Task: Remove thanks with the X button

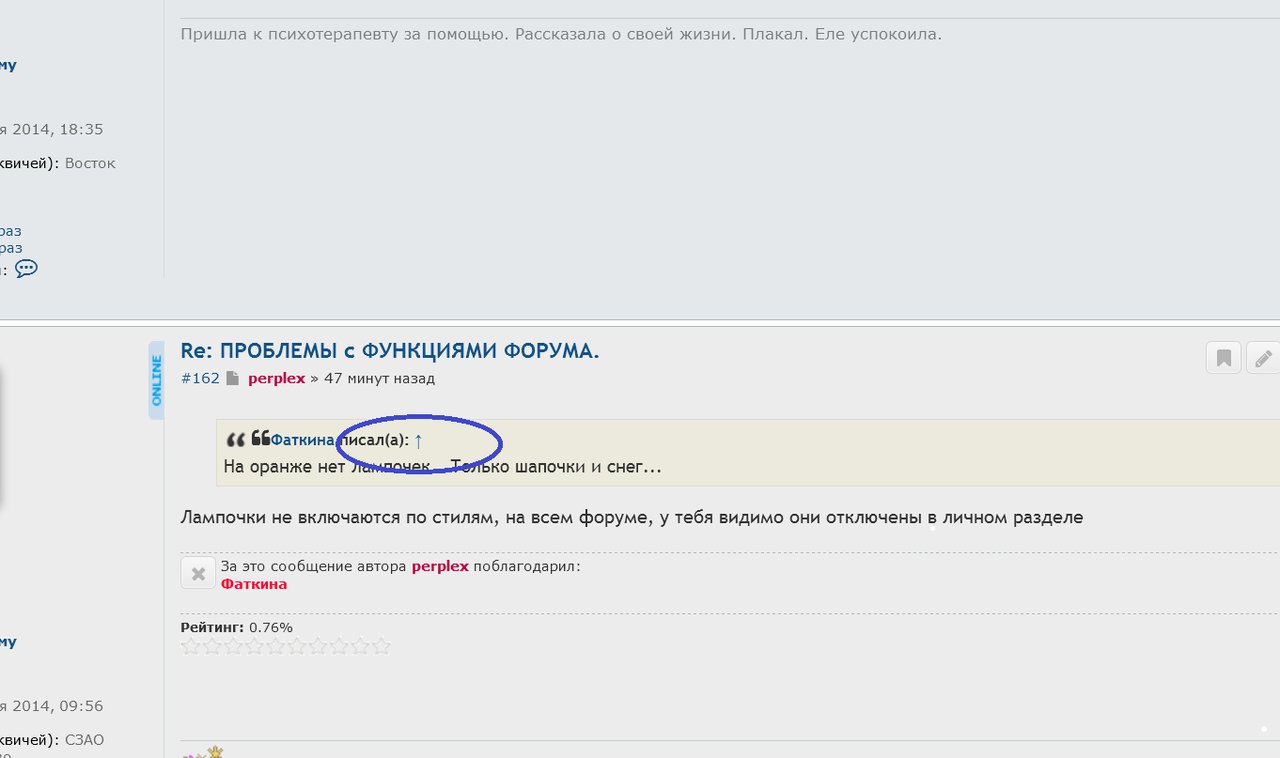Action: click(198, 573)
